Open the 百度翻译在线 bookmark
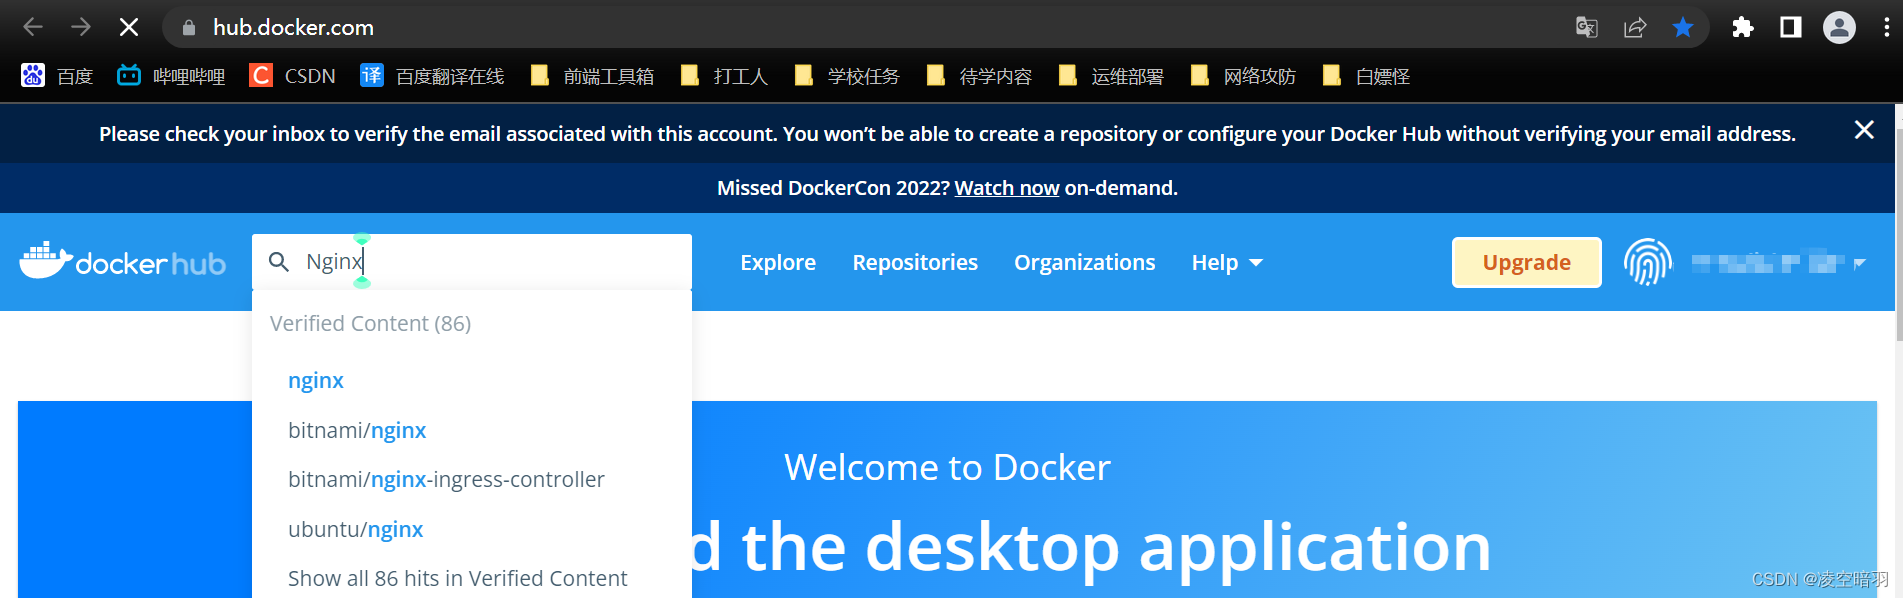1903x598 pixels. pyautogui.click(x=432, y=76)
